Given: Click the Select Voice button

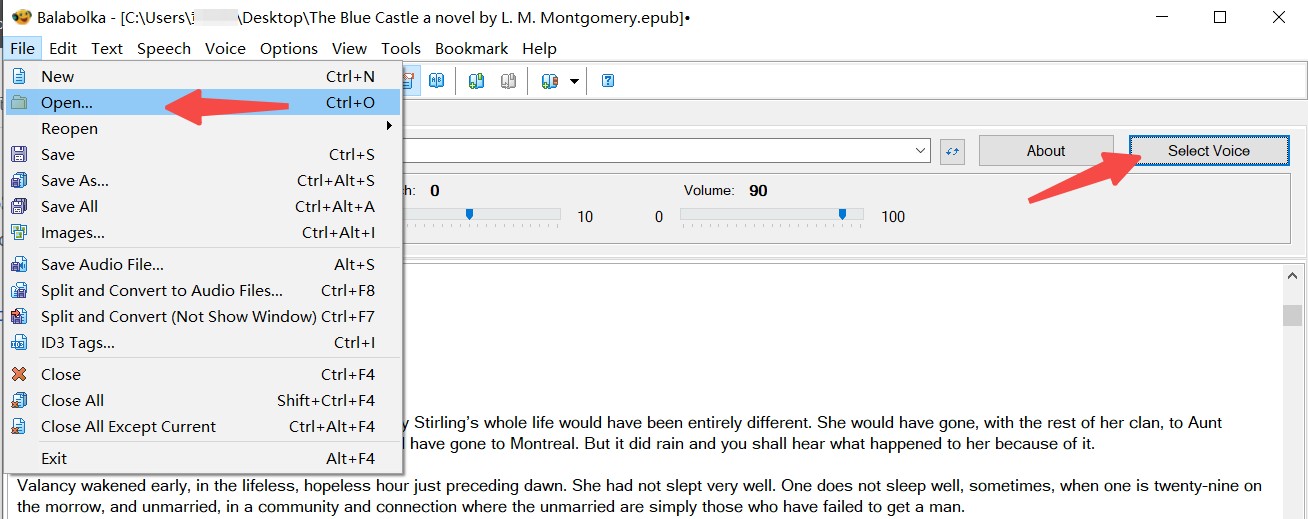Looking at the screenshot, I should click(1209, 151).
